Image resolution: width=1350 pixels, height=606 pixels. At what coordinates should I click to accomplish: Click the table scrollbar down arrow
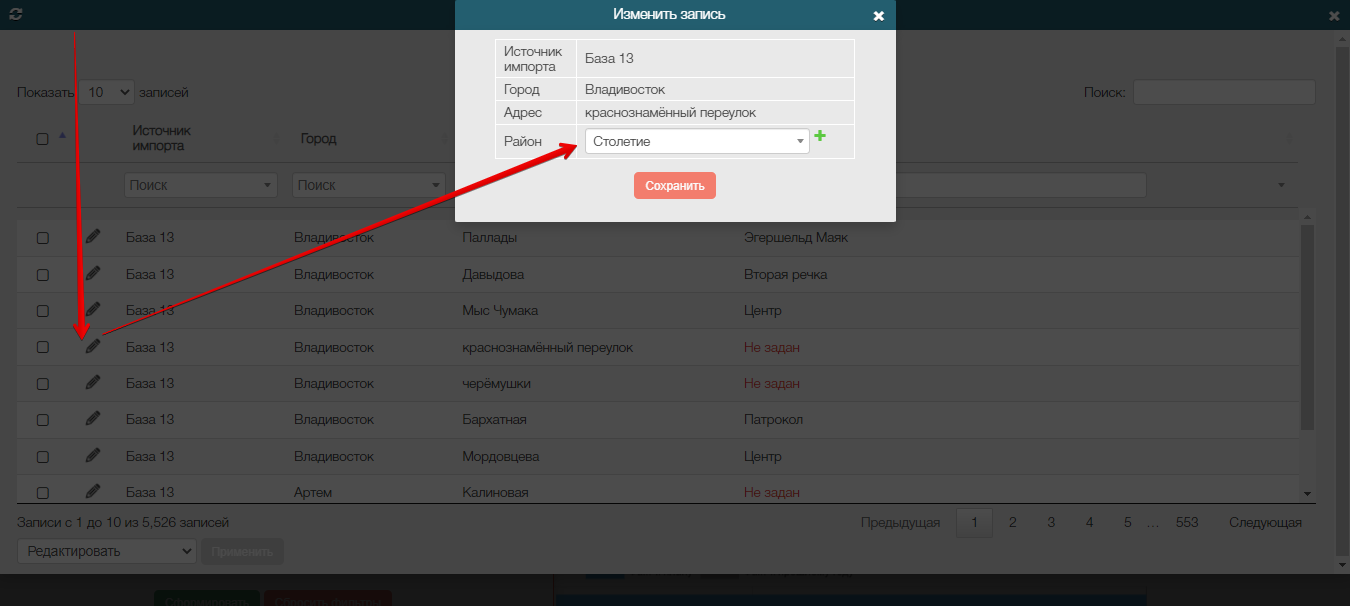[x=1306, y=494]
